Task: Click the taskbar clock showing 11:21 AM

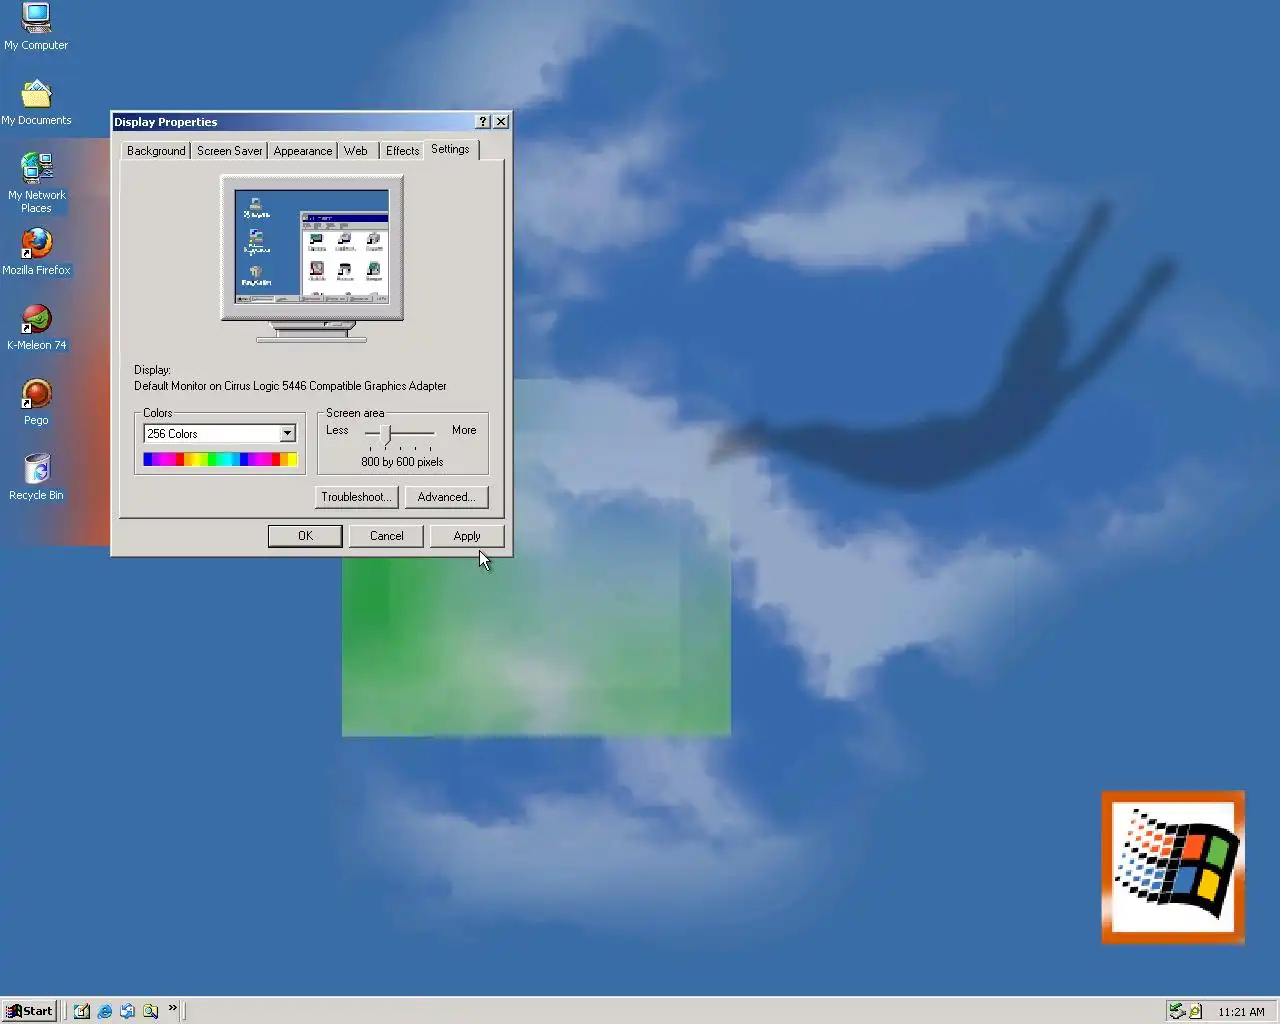Action: coord(1241,1012)
